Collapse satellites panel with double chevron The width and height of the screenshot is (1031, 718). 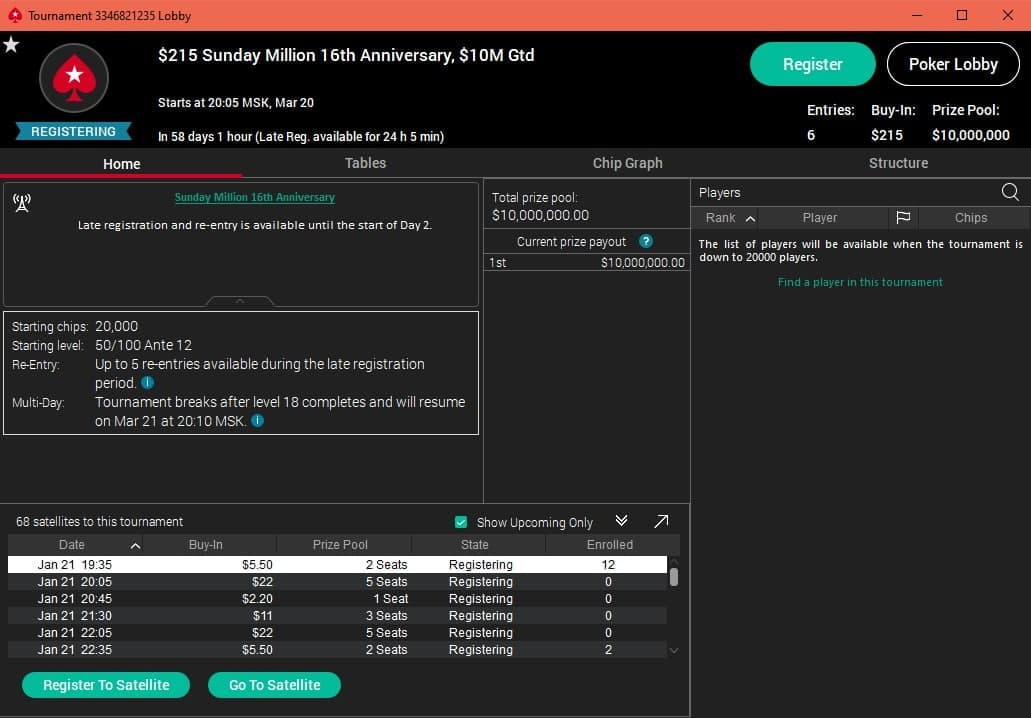point(621,521)
